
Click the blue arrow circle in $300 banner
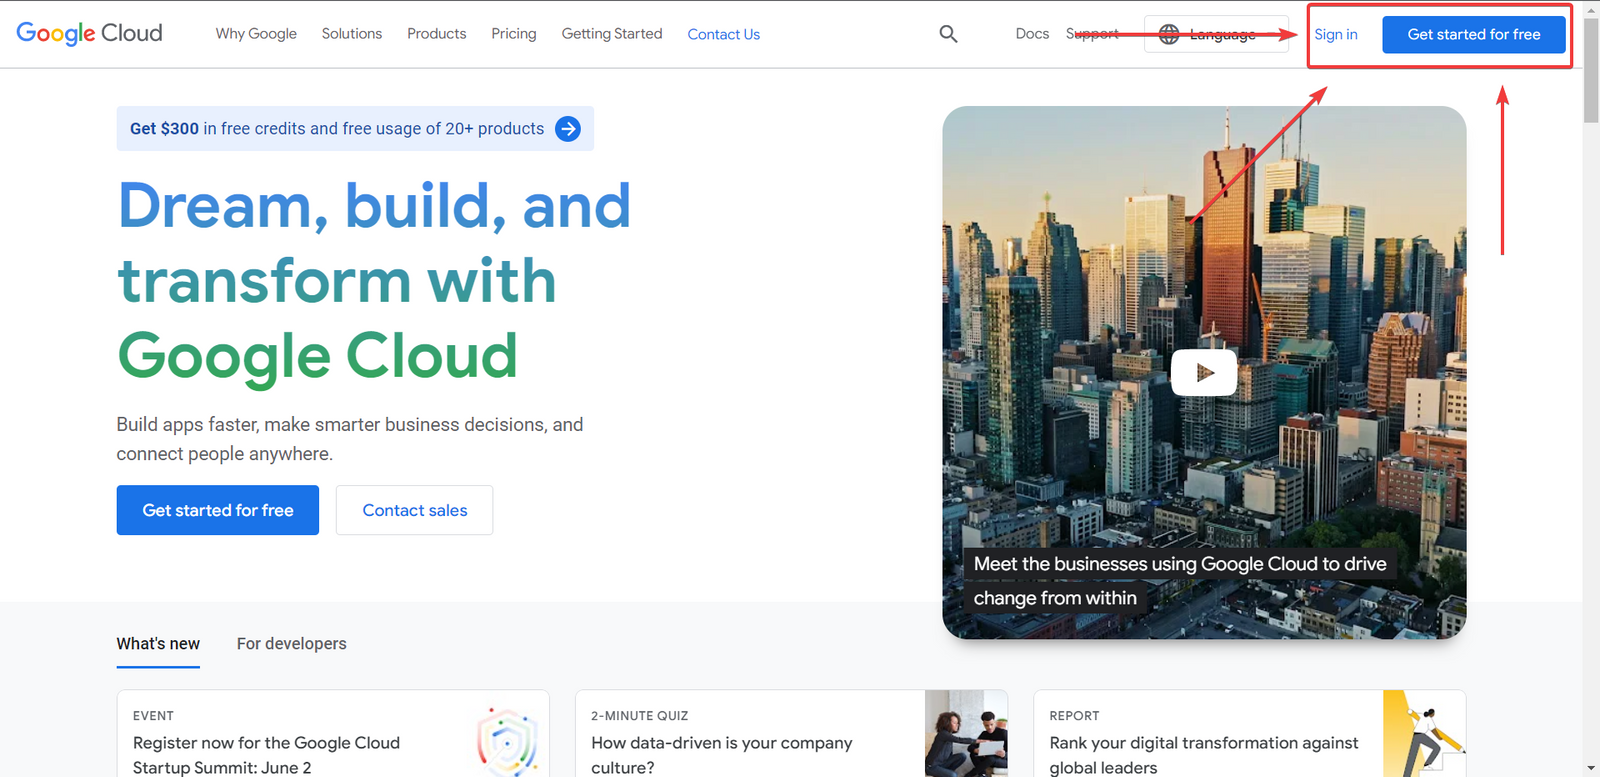point(568,129)
